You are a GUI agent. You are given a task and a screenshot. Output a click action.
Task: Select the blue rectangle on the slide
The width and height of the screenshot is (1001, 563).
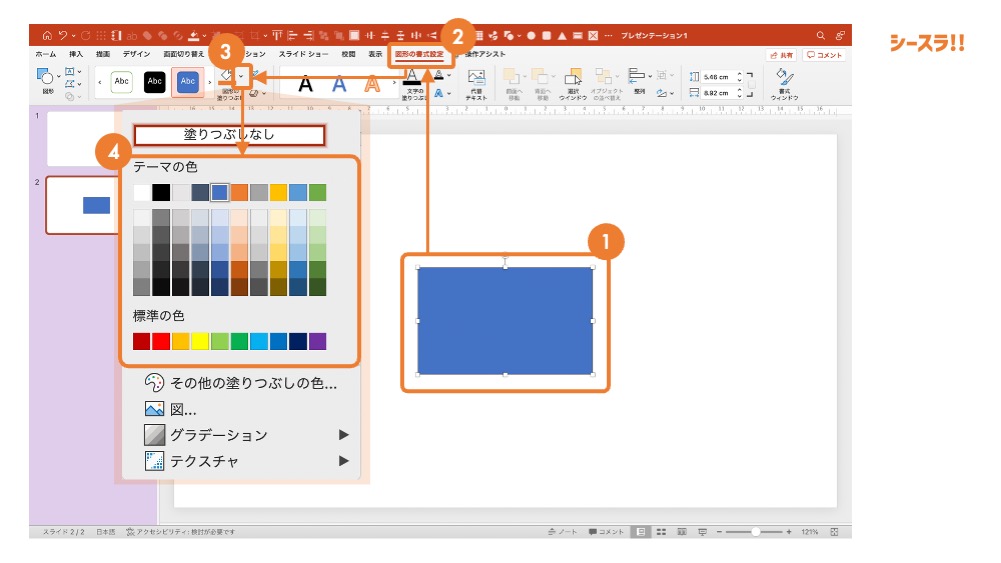click(x=505, y=320)
